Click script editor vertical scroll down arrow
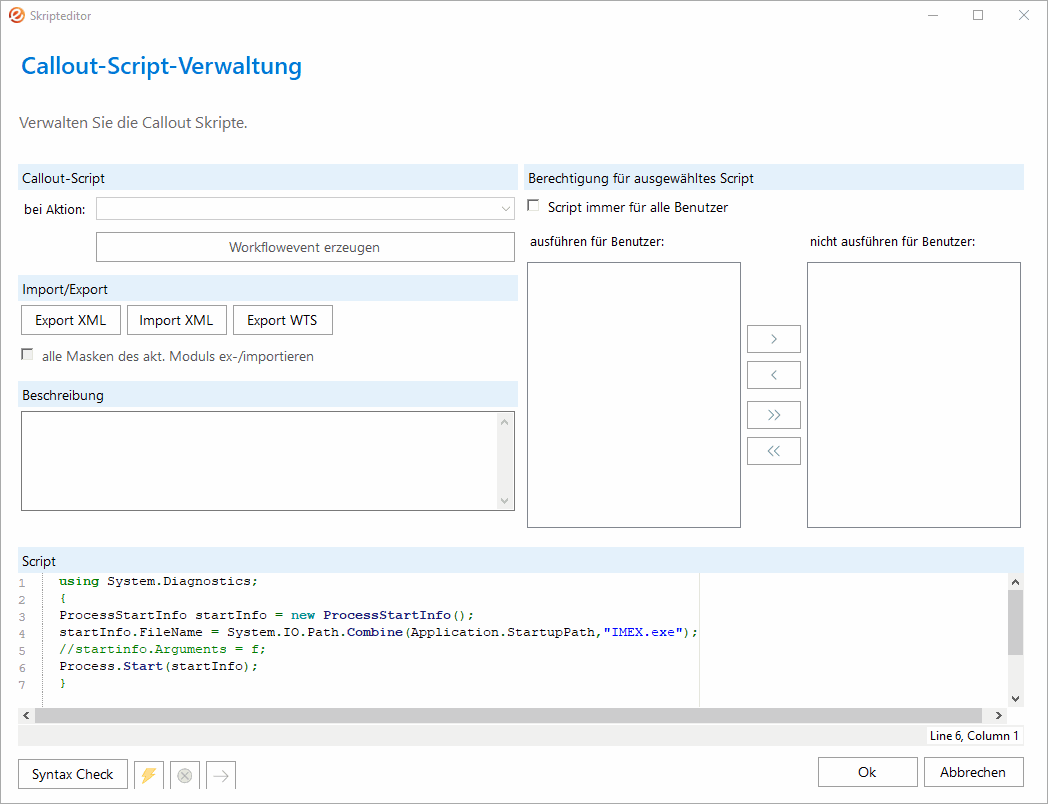Screen dimensions: 1048x804 tap(1015, 698)
